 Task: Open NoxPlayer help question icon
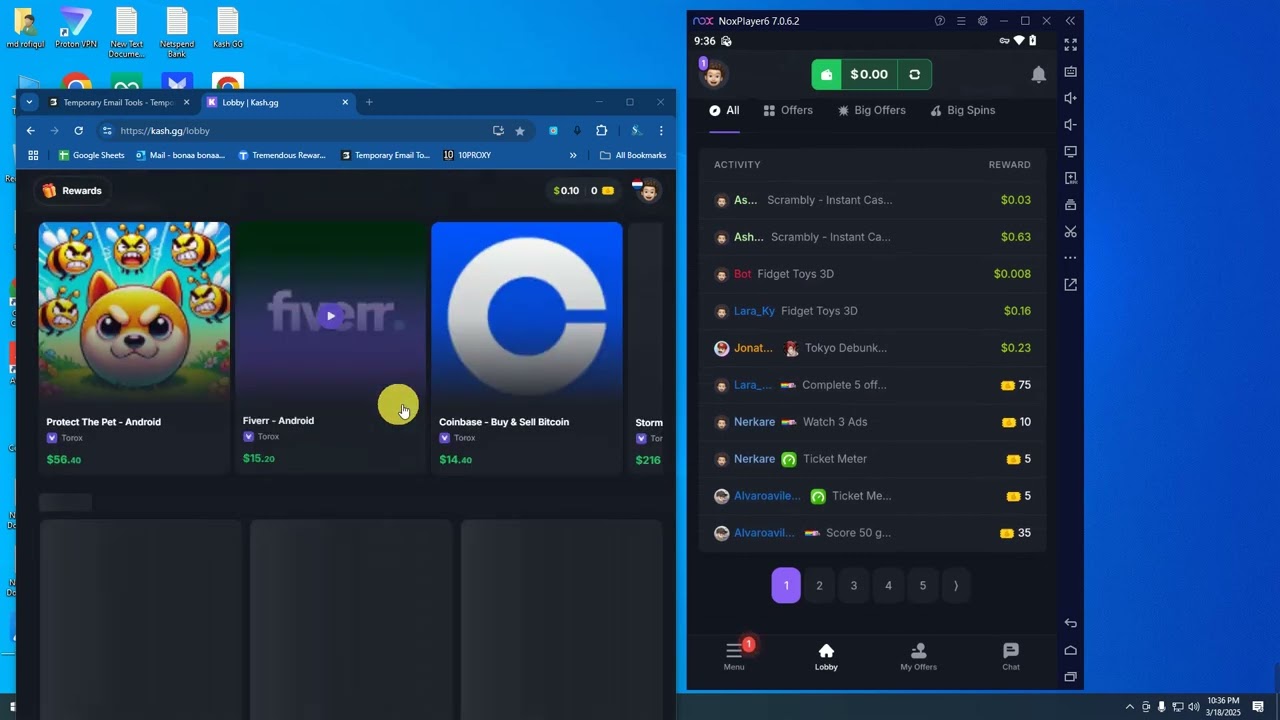point(940,21)
